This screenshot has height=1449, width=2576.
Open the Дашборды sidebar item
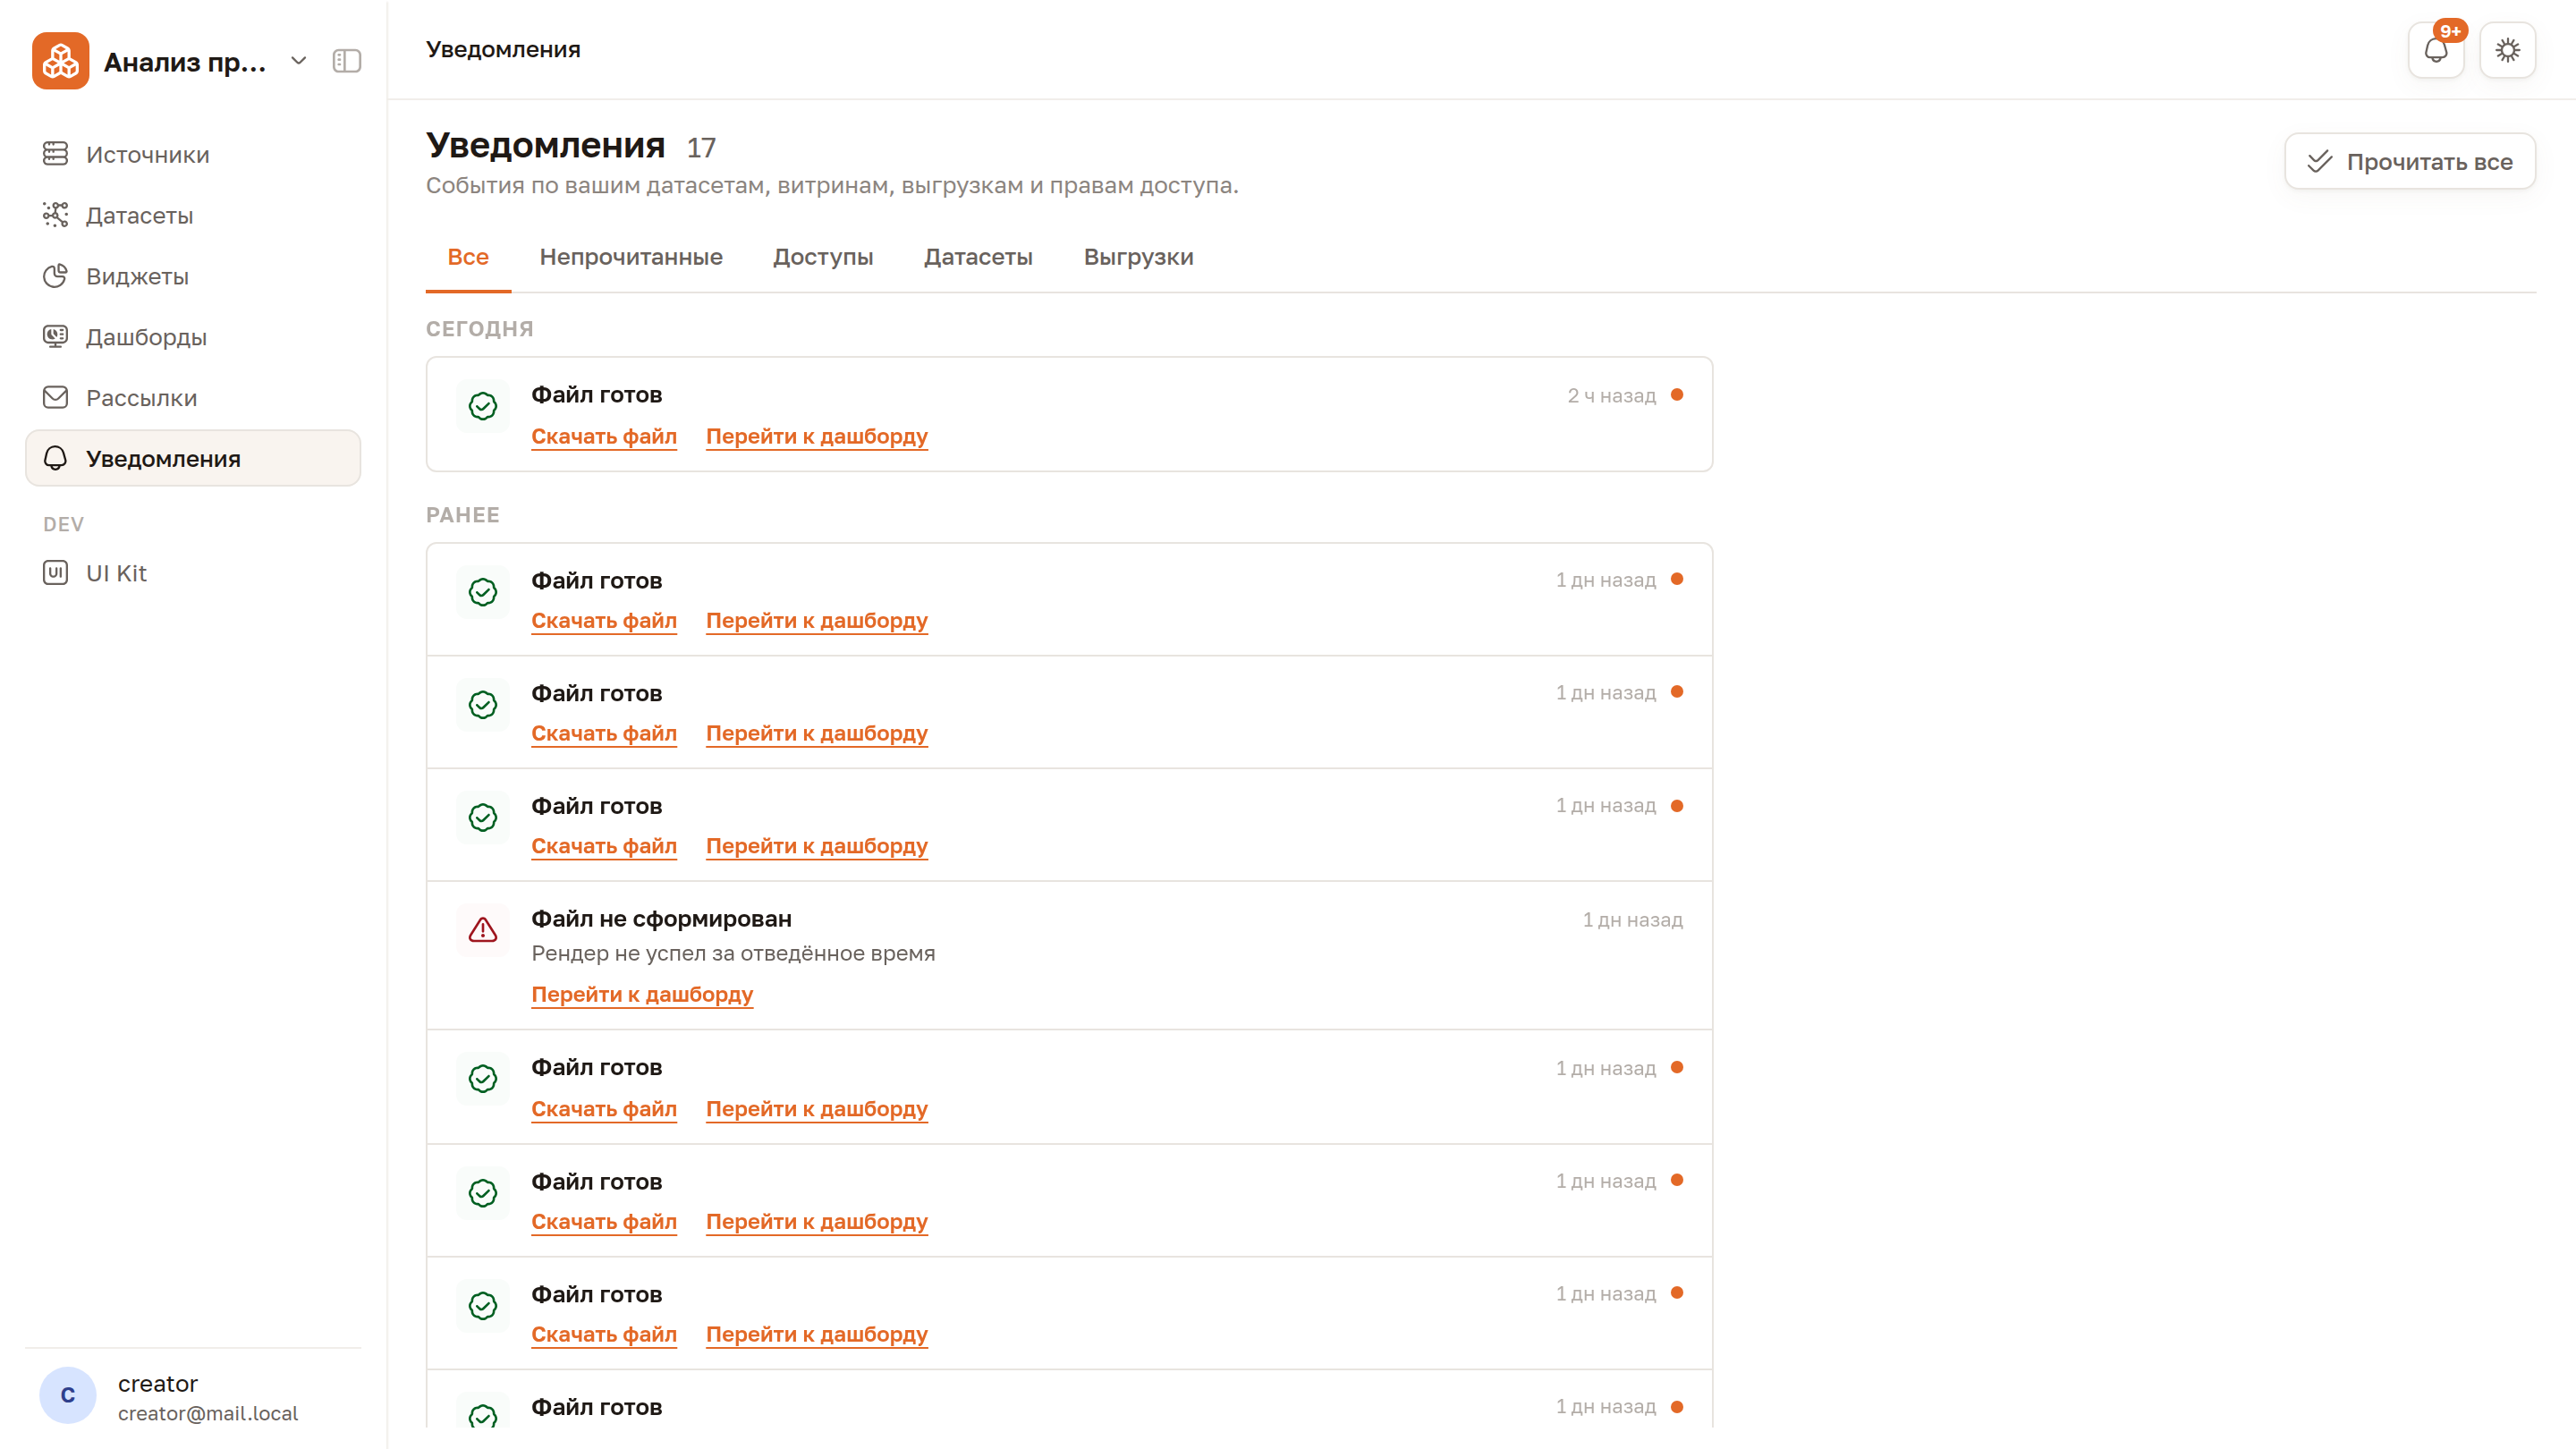(x=193, y=337)
